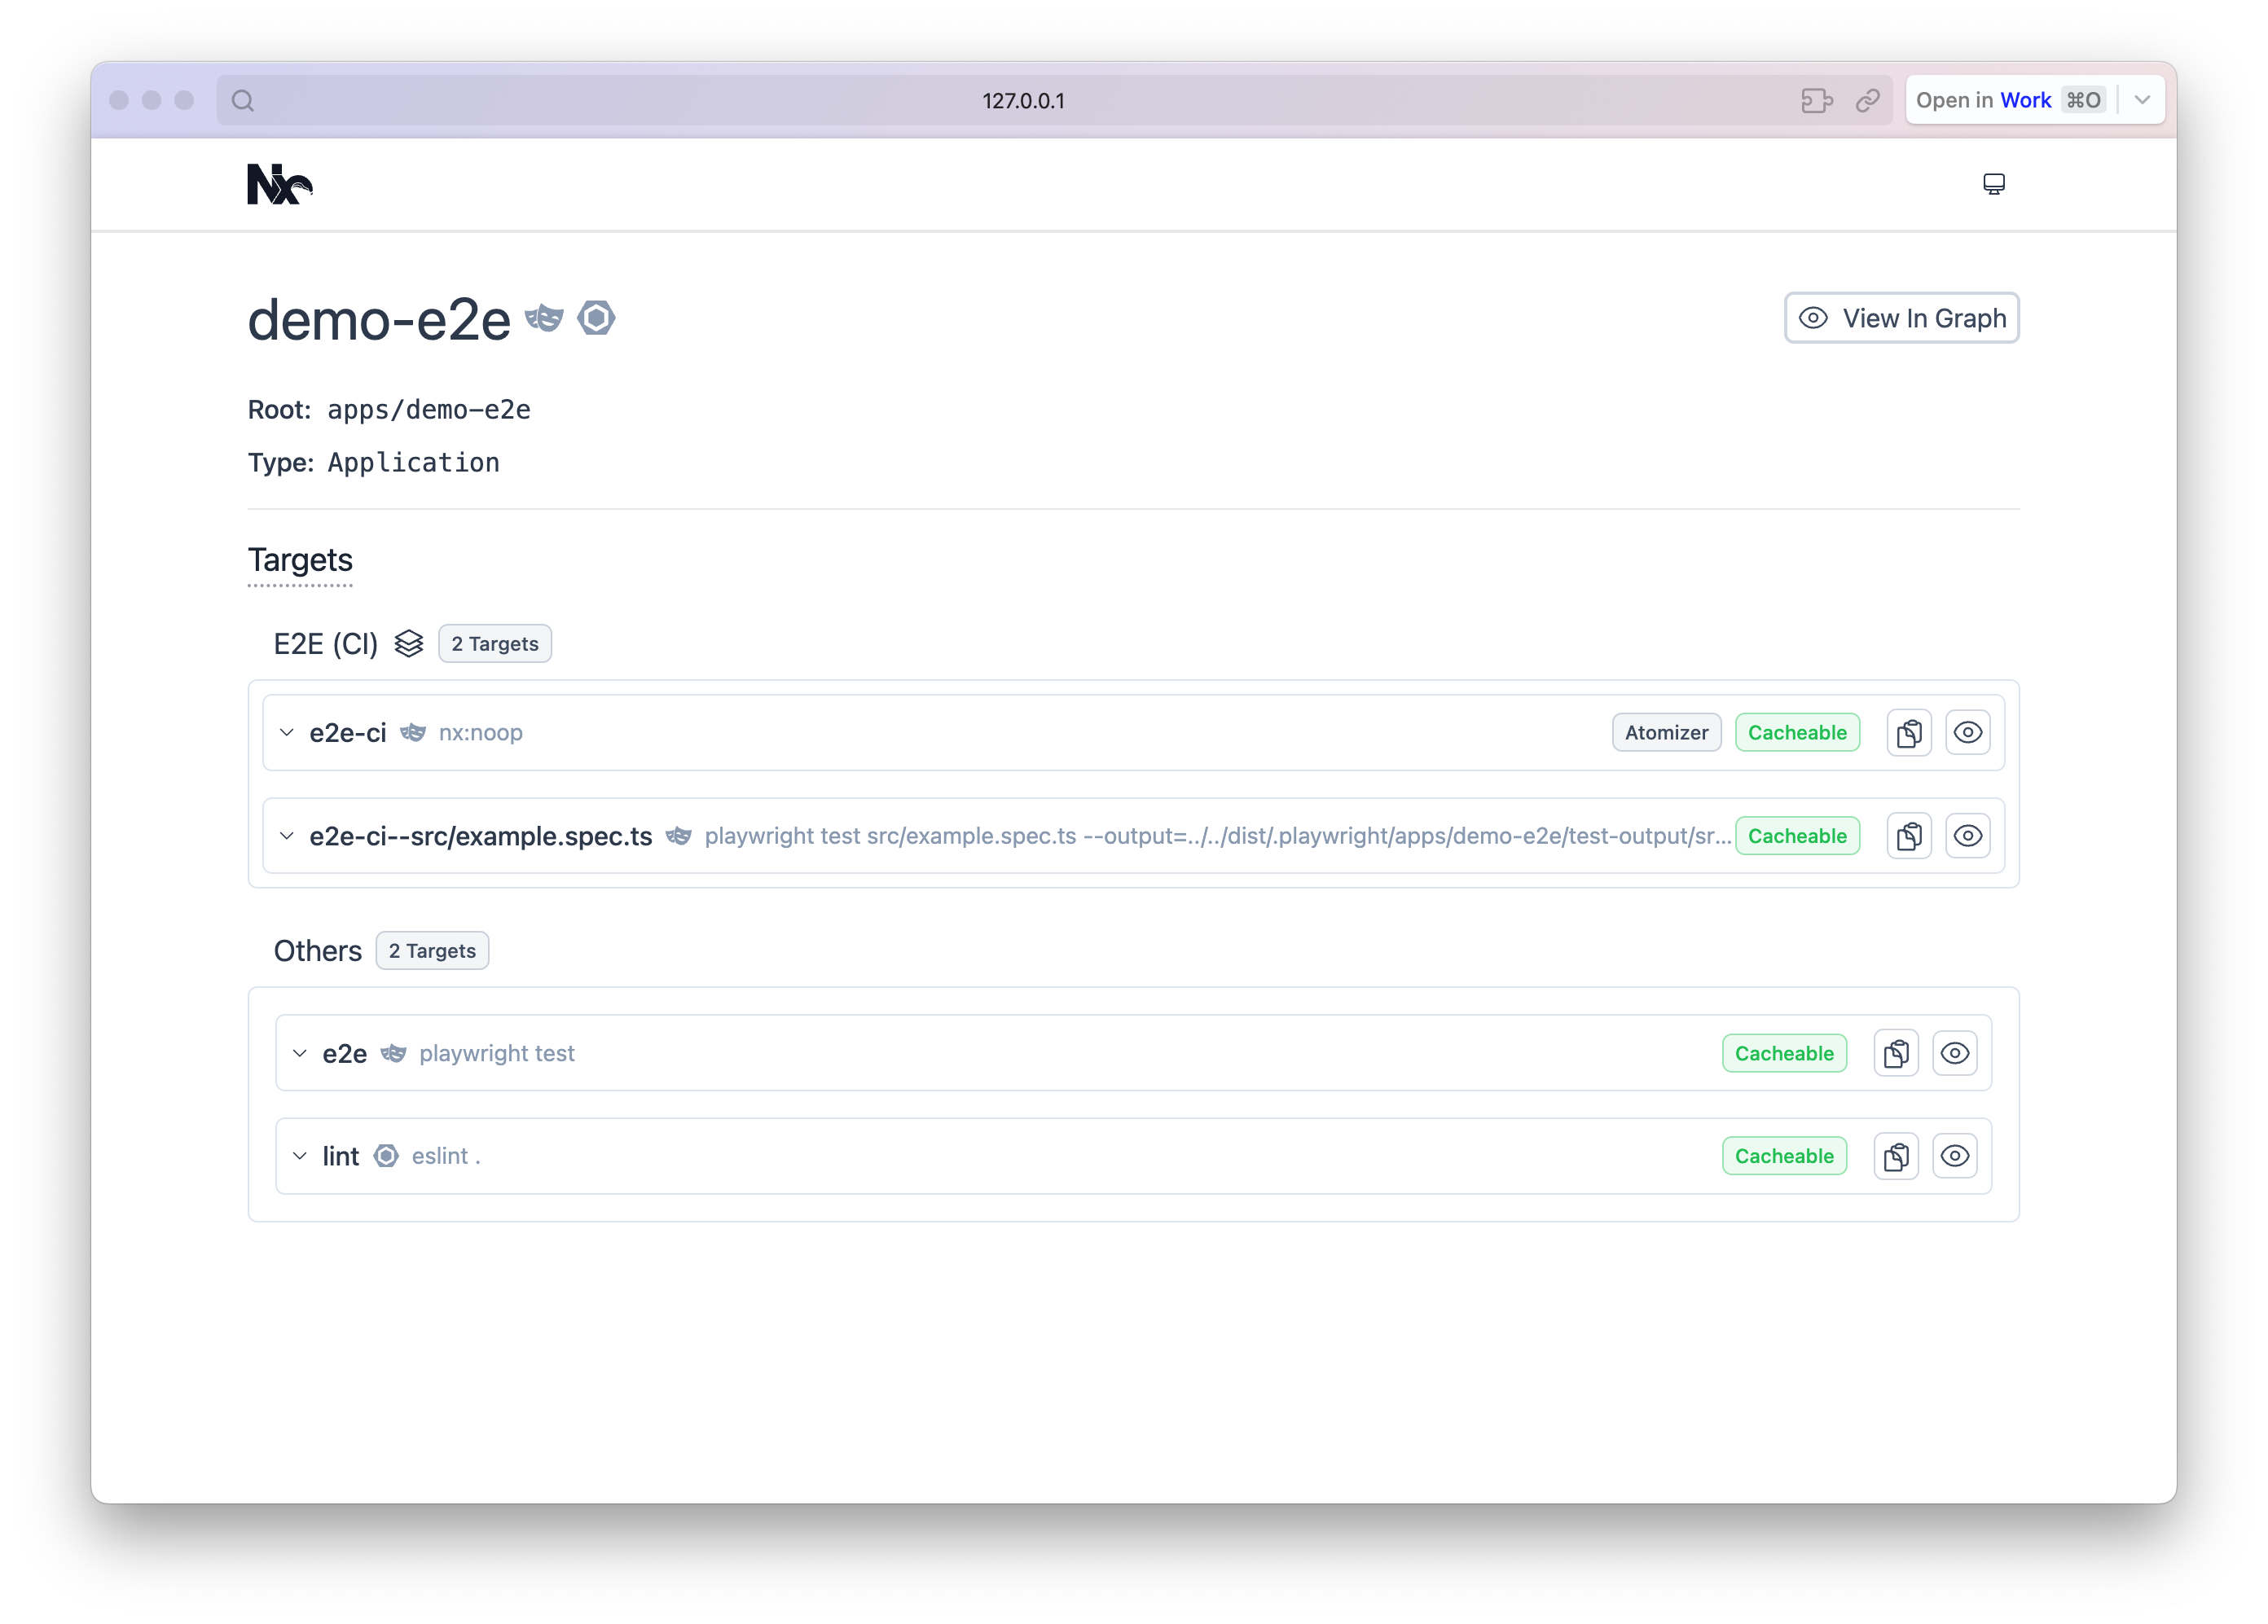Click the Cacheable badge on e2e target
This screenshot has width=2268, height=1624.
coord(1782,1053)
